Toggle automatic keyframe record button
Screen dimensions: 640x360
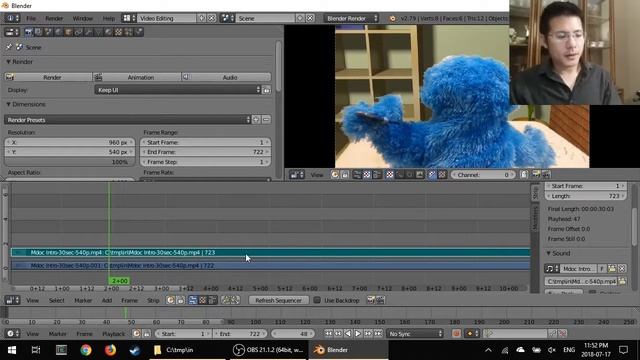(x=456, y=333)
